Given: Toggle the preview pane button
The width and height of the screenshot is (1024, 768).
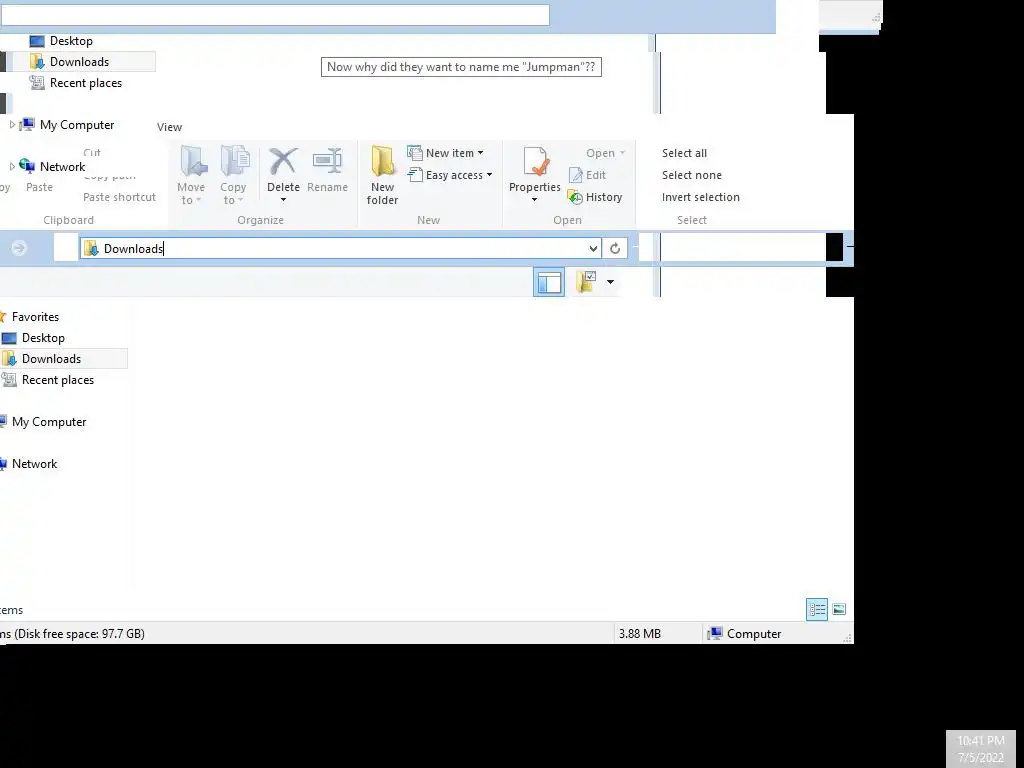Looking at the screenshot, I should click(549, 282).
